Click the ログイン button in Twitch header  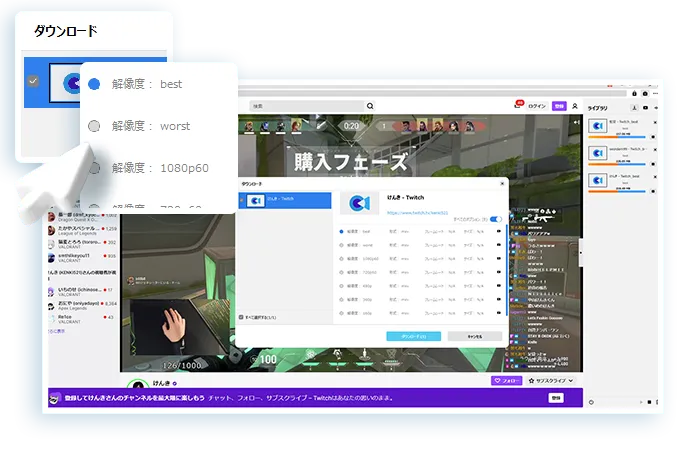[537, 106]
